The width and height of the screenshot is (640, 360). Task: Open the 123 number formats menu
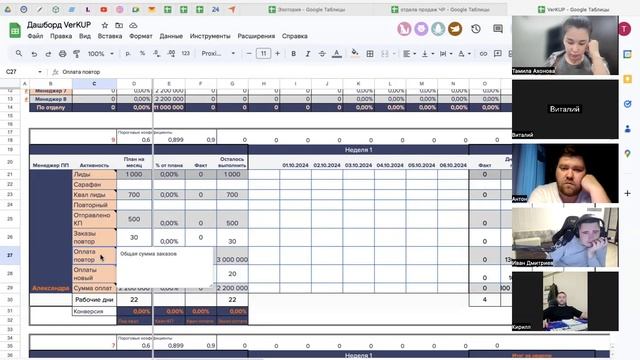coord(186,53)
